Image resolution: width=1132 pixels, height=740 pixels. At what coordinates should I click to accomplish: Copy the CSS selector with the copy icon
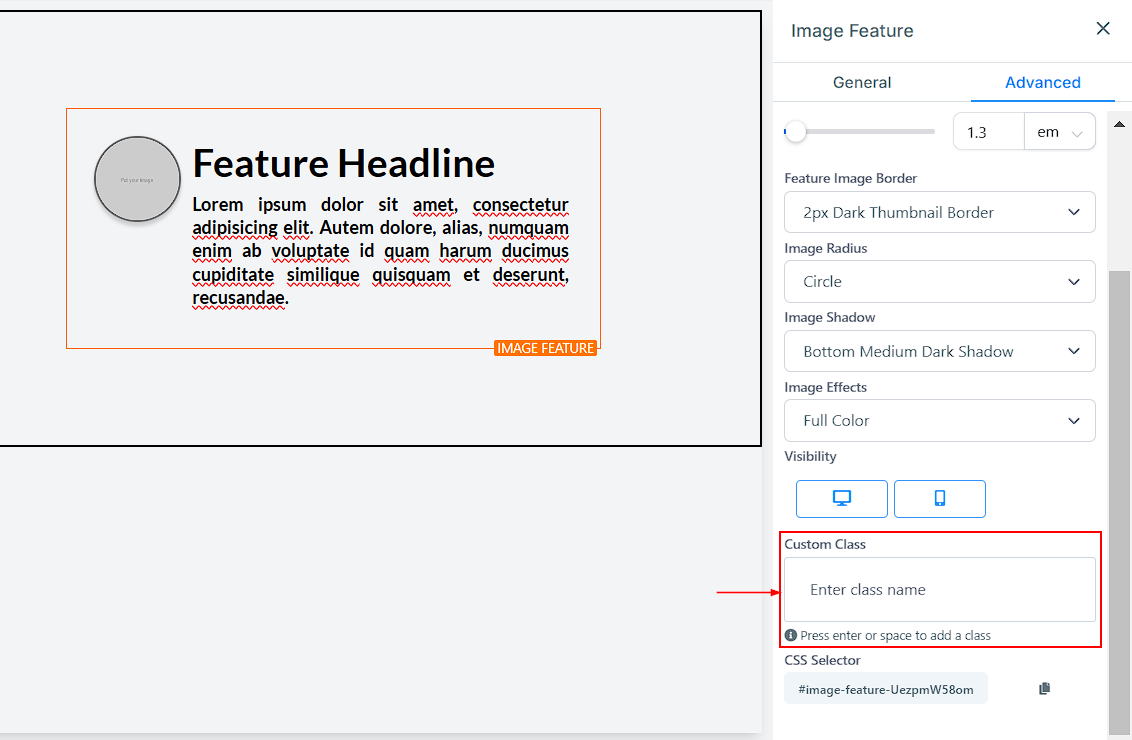click(1044, 688)
